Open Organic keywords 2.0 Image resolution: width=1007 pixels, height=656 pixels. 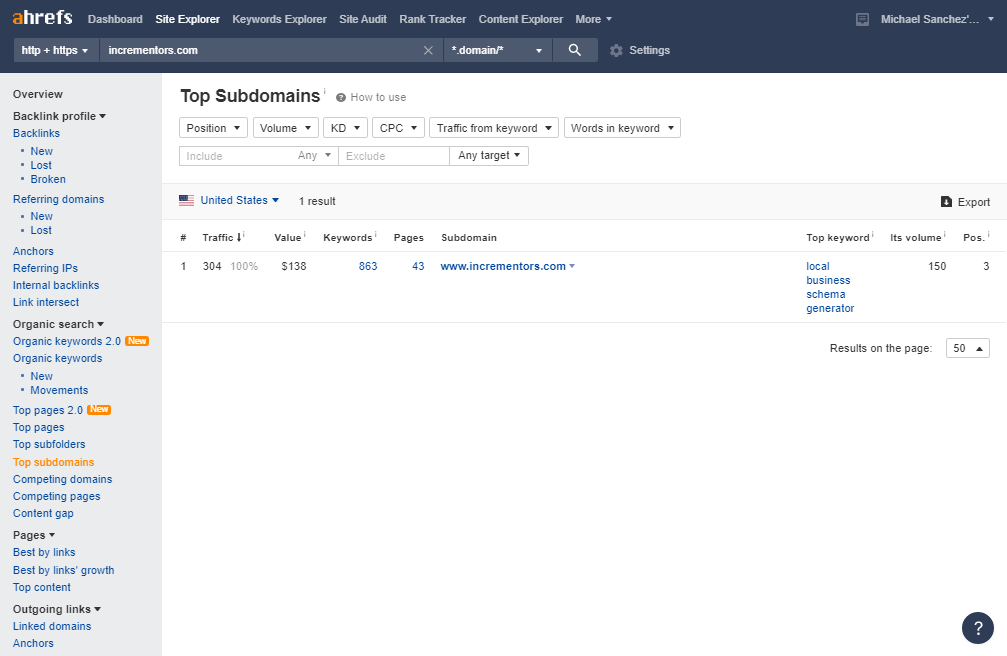67,341
